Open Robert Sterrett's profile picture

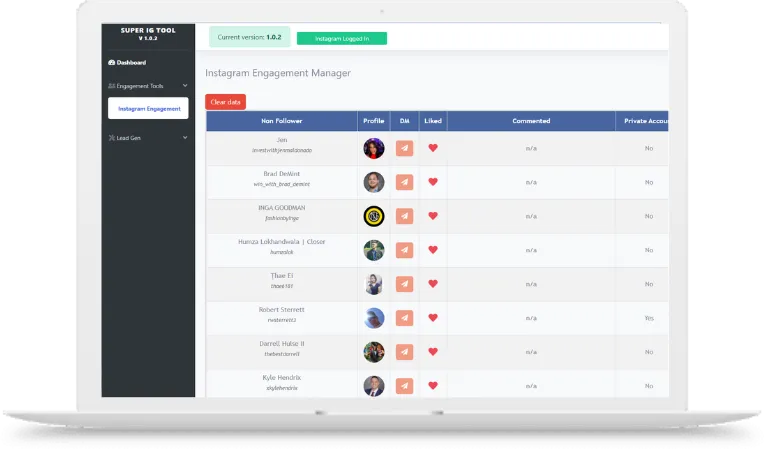(374, 318)
